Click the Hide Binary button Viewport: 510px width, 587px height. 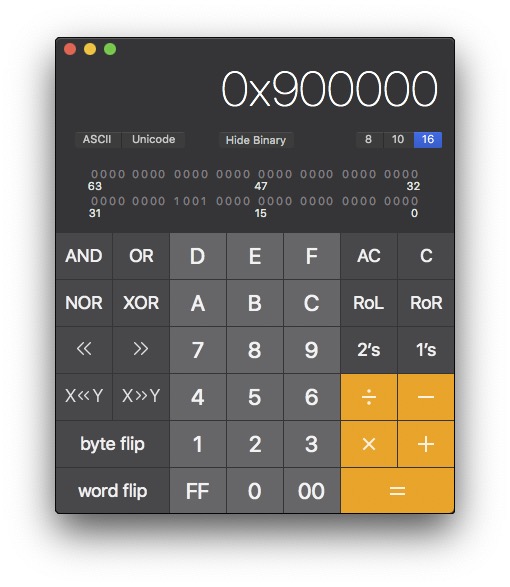256,140
